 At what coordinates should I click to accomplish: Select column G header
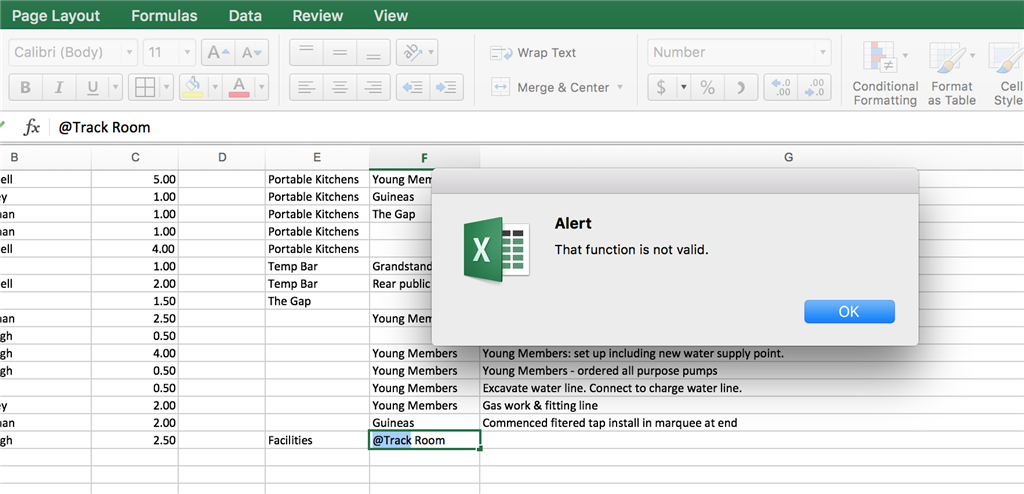coord(788,157)
